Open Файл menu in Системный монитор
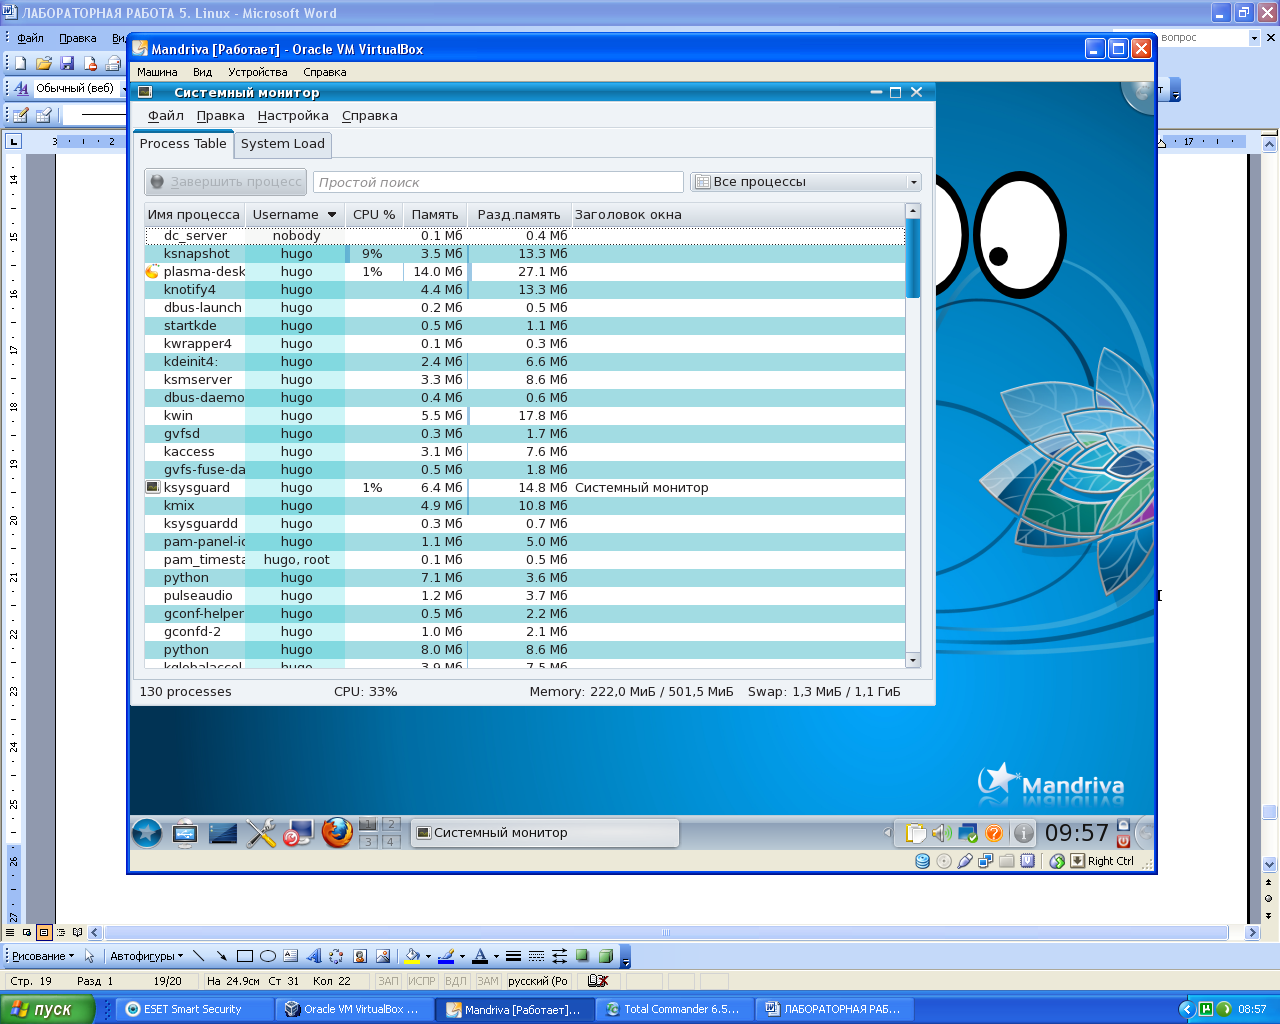The height and width of the screenshot is (1024, 1280). click(166, 116)
